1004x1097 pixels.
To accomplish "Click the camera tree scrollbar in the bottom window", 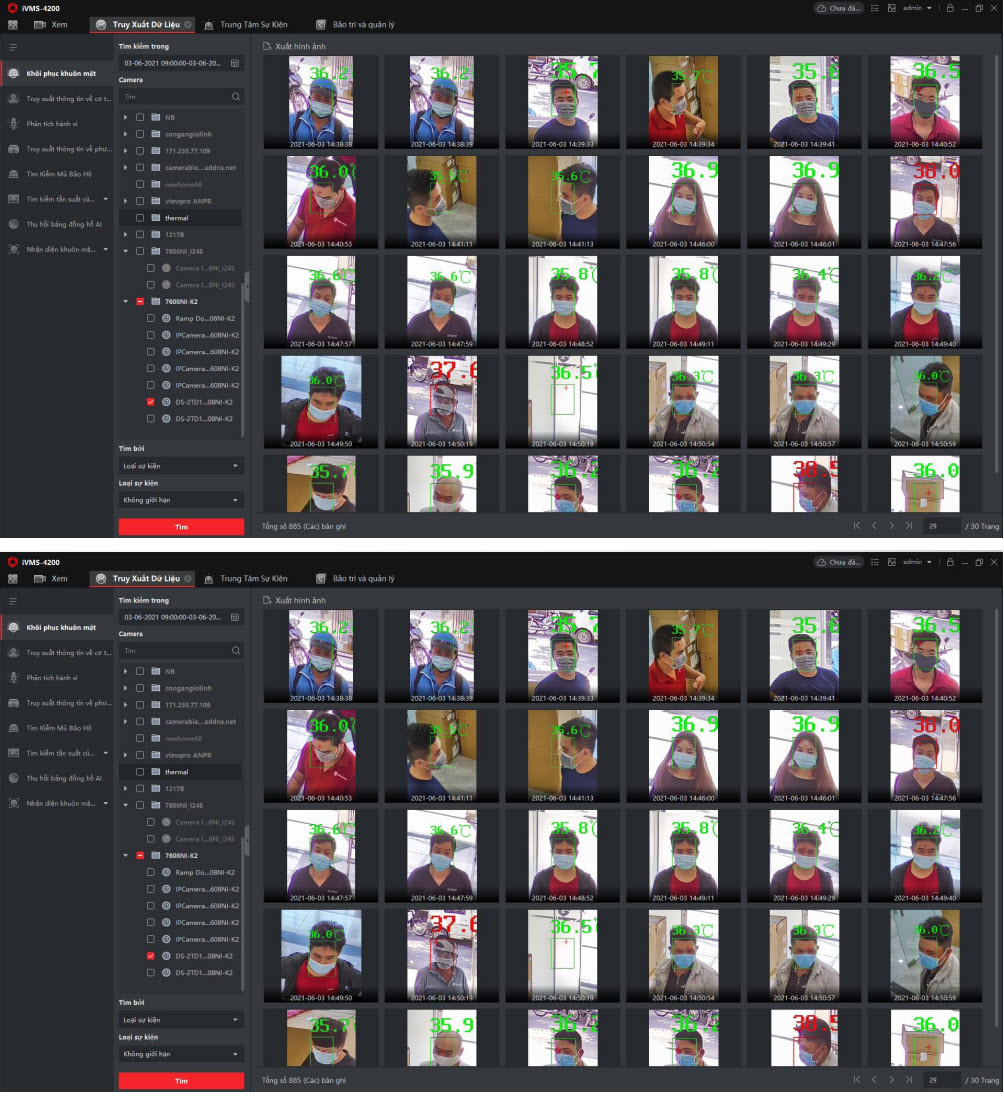I will pyautogui.click(x=244, y=840).
